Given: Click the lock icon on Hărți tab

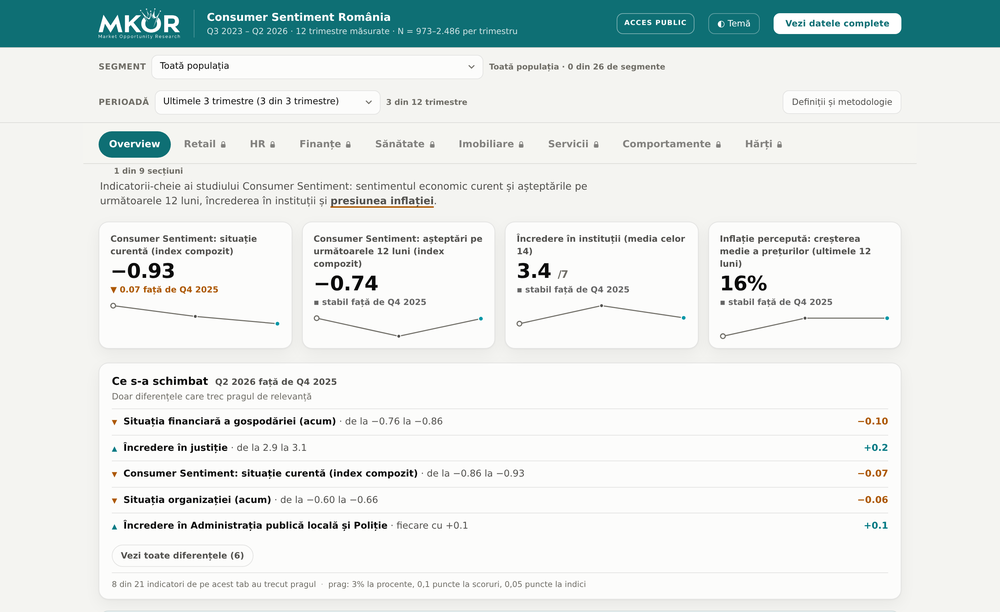Looking at the screenshot, I should (779, 145).
